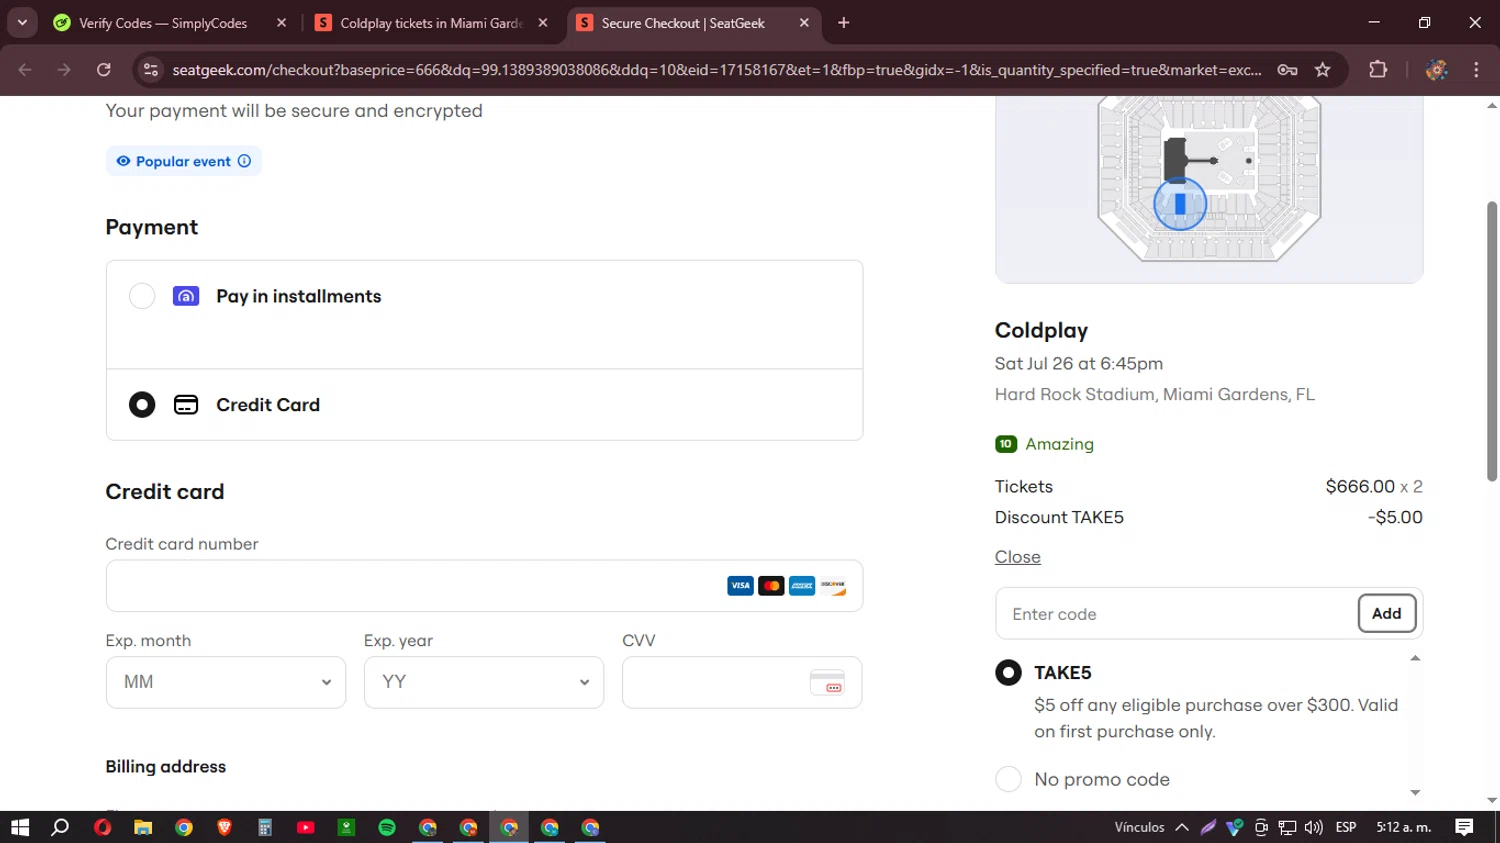This screenshot has height=843, width=1500.
Task: Click the Affirm installments logo icon
Action: 186,296
